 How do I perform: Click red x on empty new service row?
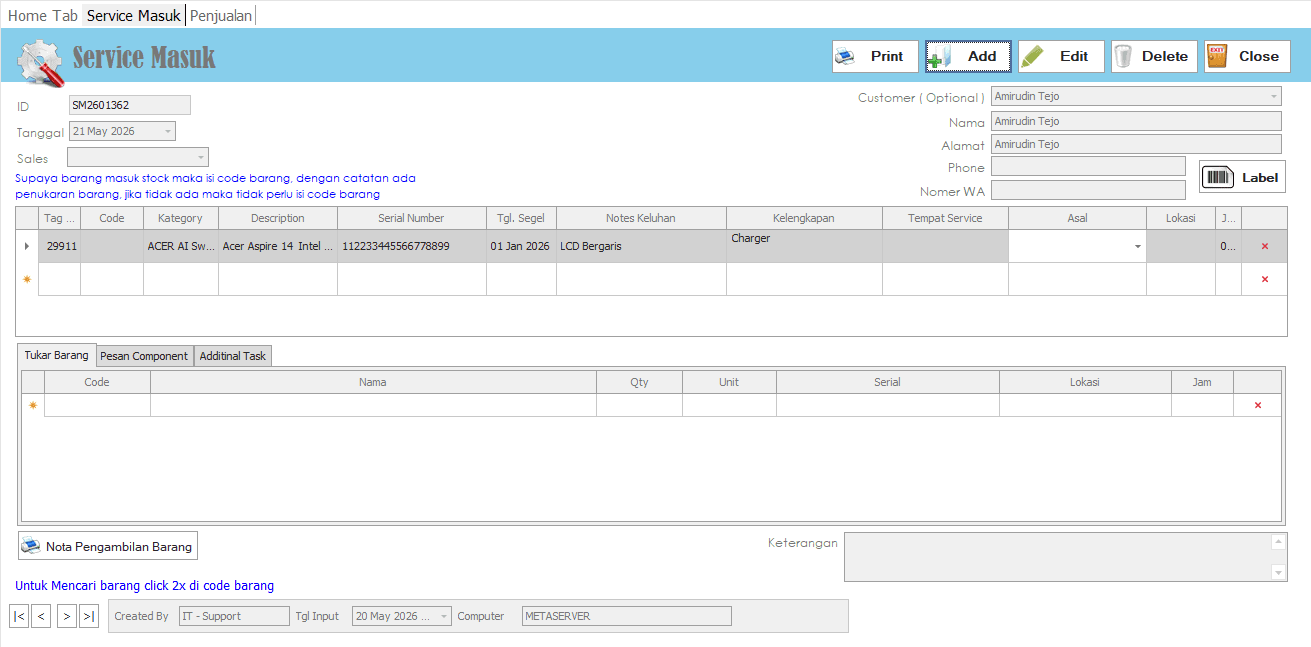[x=1264, y=279]
